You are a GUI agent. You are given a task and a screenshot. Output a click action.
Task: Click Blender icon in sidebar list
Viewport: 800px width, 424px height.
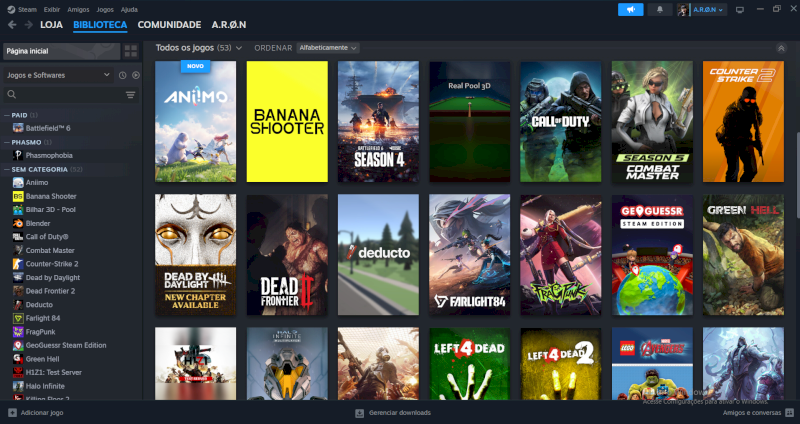[18, 223]
